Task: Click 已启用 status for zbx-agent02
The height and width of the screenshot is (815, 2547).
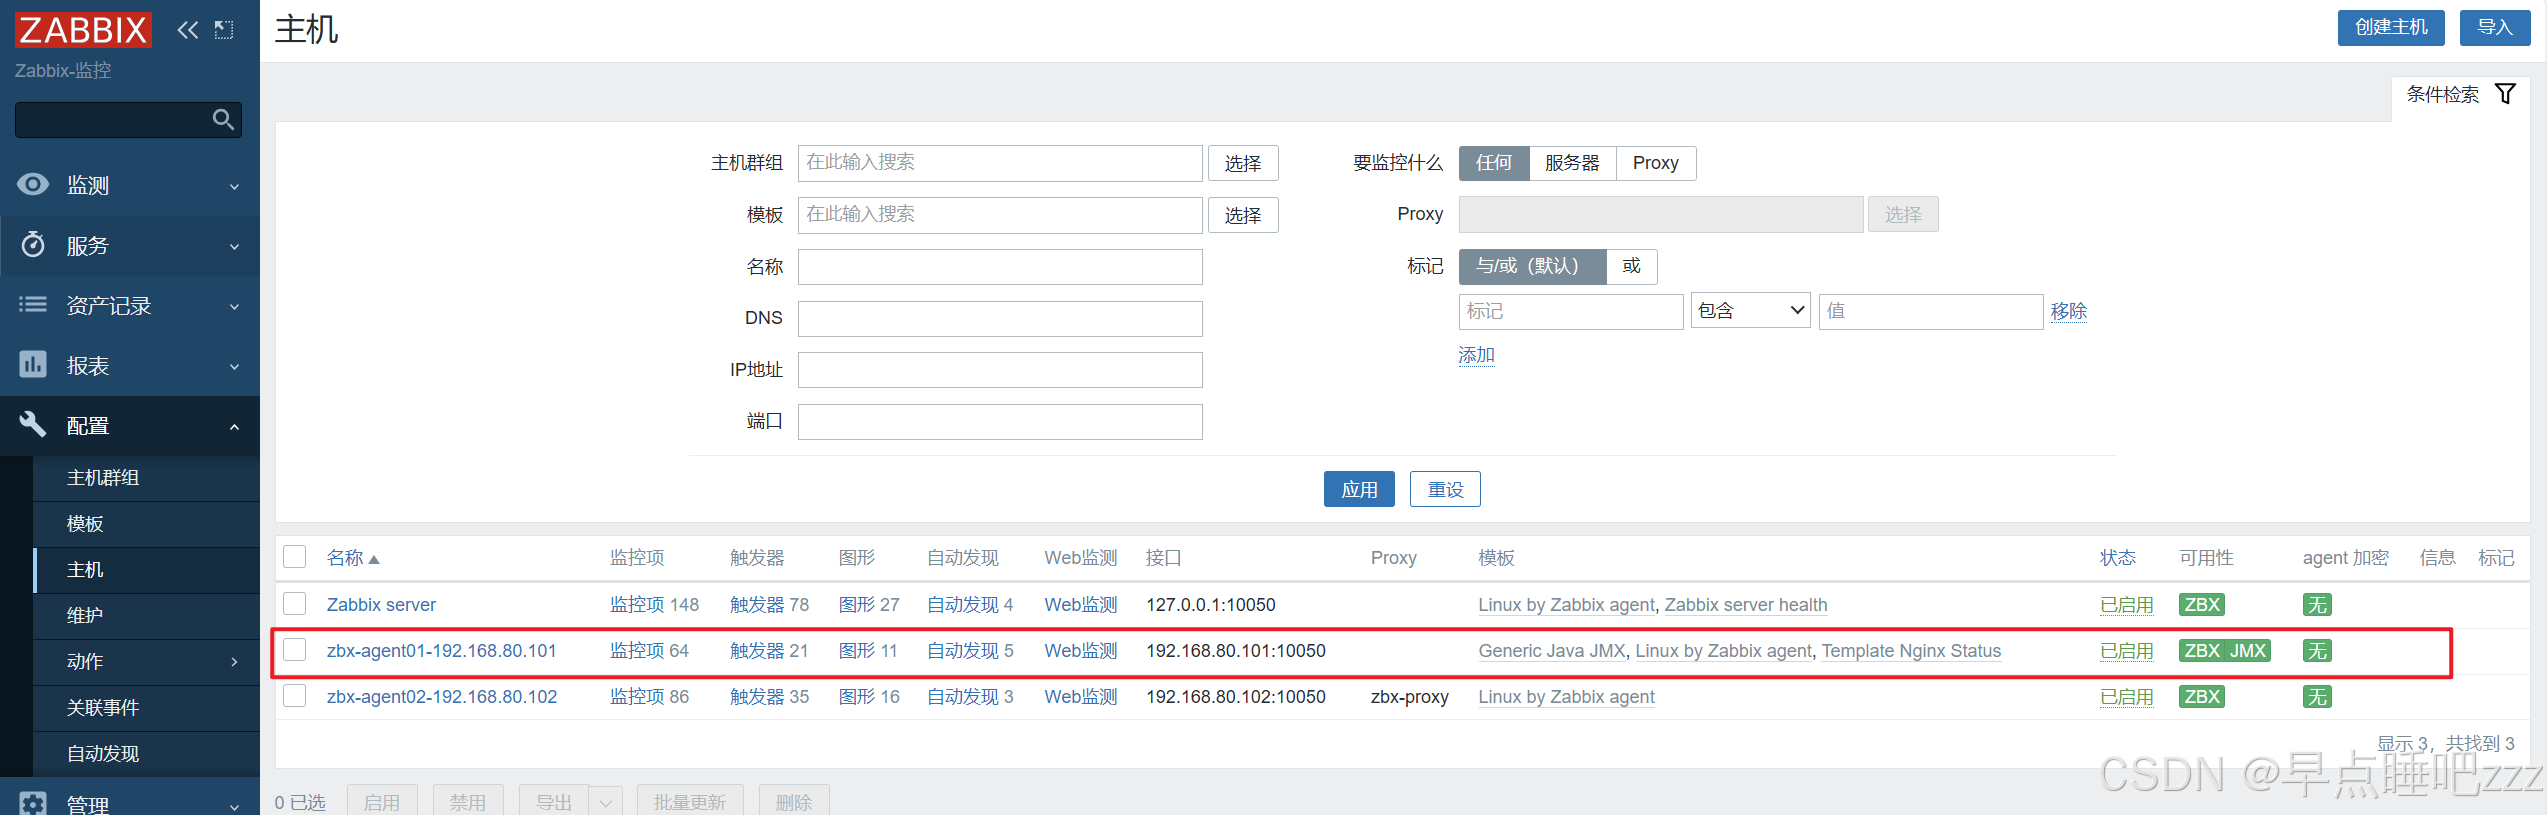Action: [x=2126, y=697]
